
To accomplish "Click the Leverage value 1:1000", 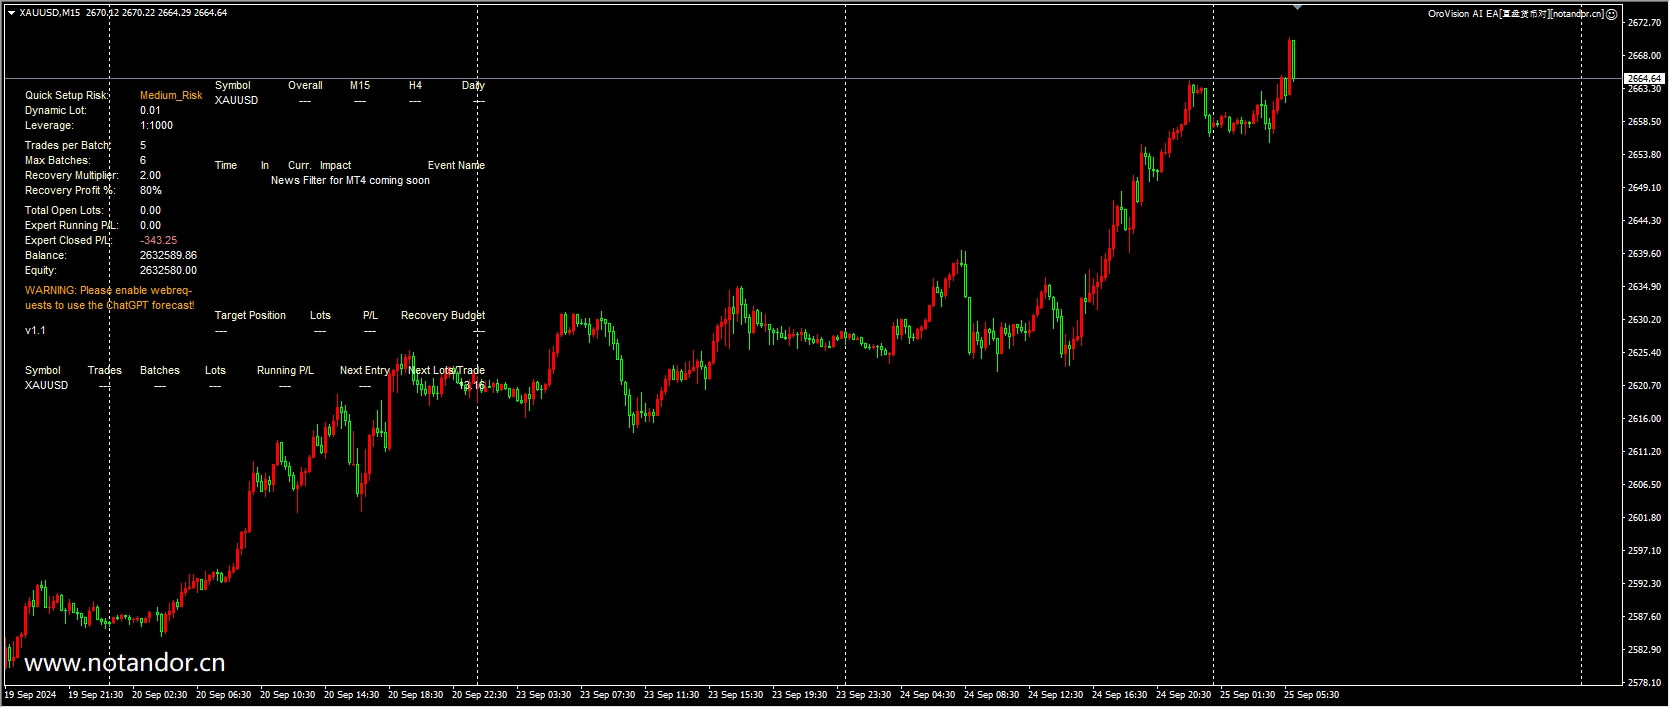I will tap(156, 126).
